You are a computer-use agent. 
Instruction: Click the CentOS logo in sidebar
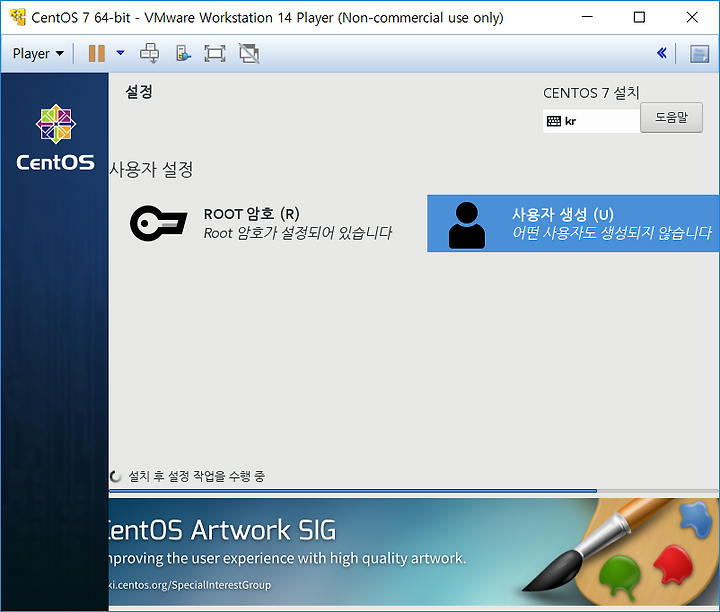tap(56, 138)
